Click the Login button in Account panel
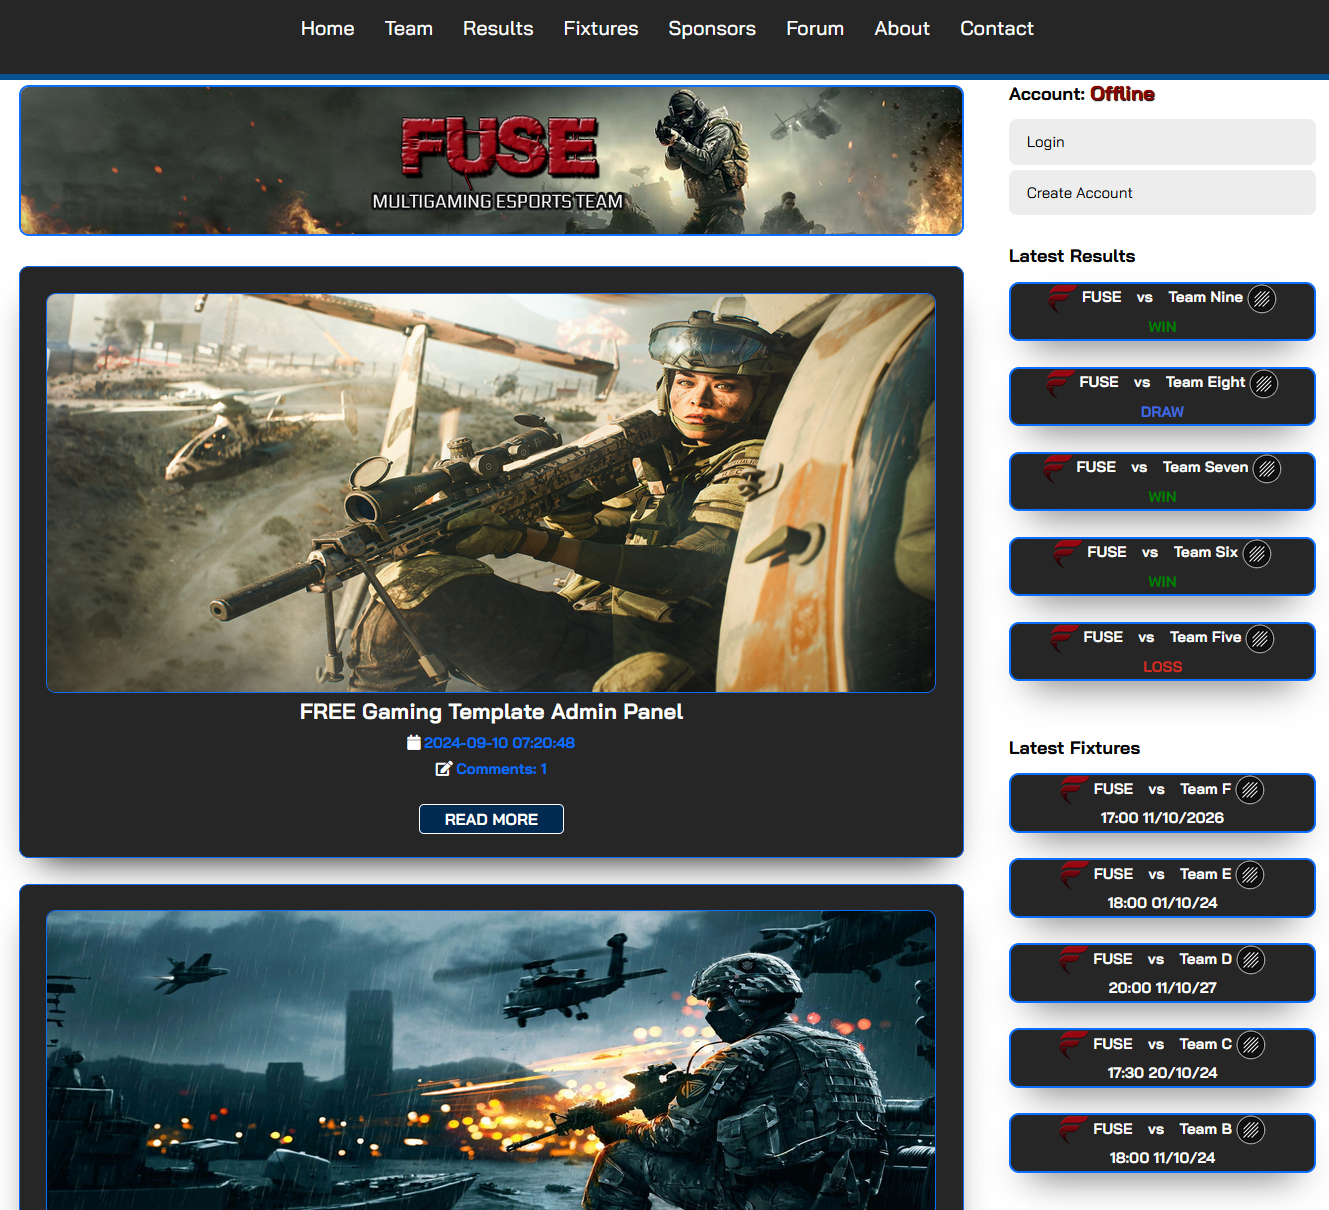 pyautogui.click(x=1162, y=142)
